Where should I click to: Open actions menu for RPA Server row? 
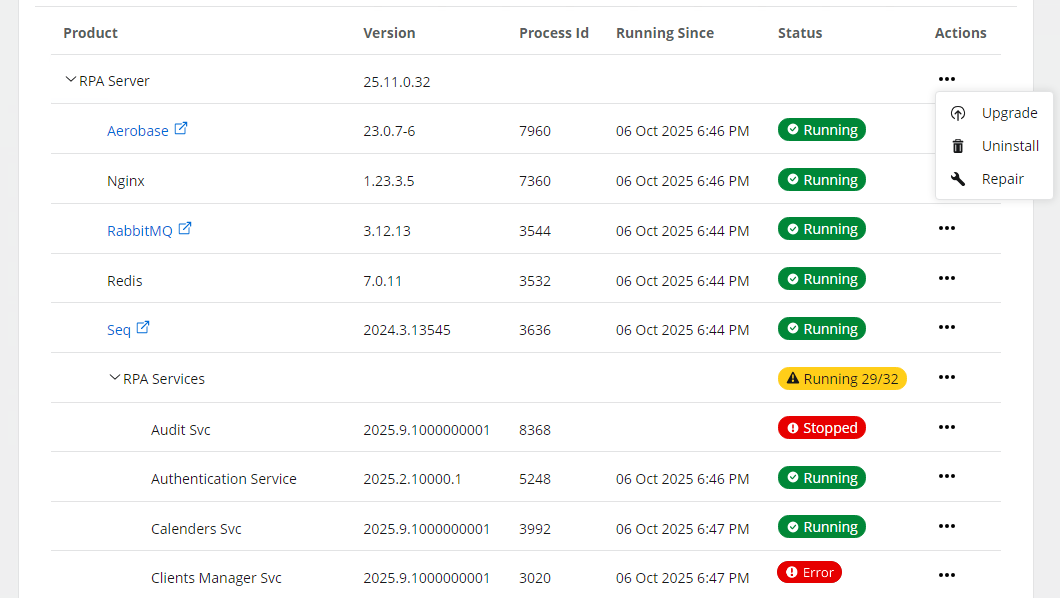[x=946, y=80]
